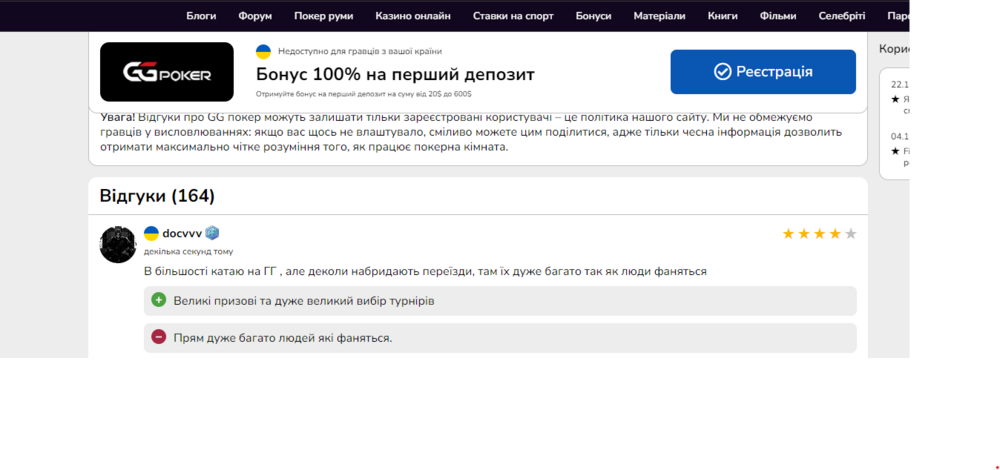The width and height of the screenshot is (1000, 470).
Task: Open the Блоги menu item
Action: pyautogui.click(x=201, y=16)
